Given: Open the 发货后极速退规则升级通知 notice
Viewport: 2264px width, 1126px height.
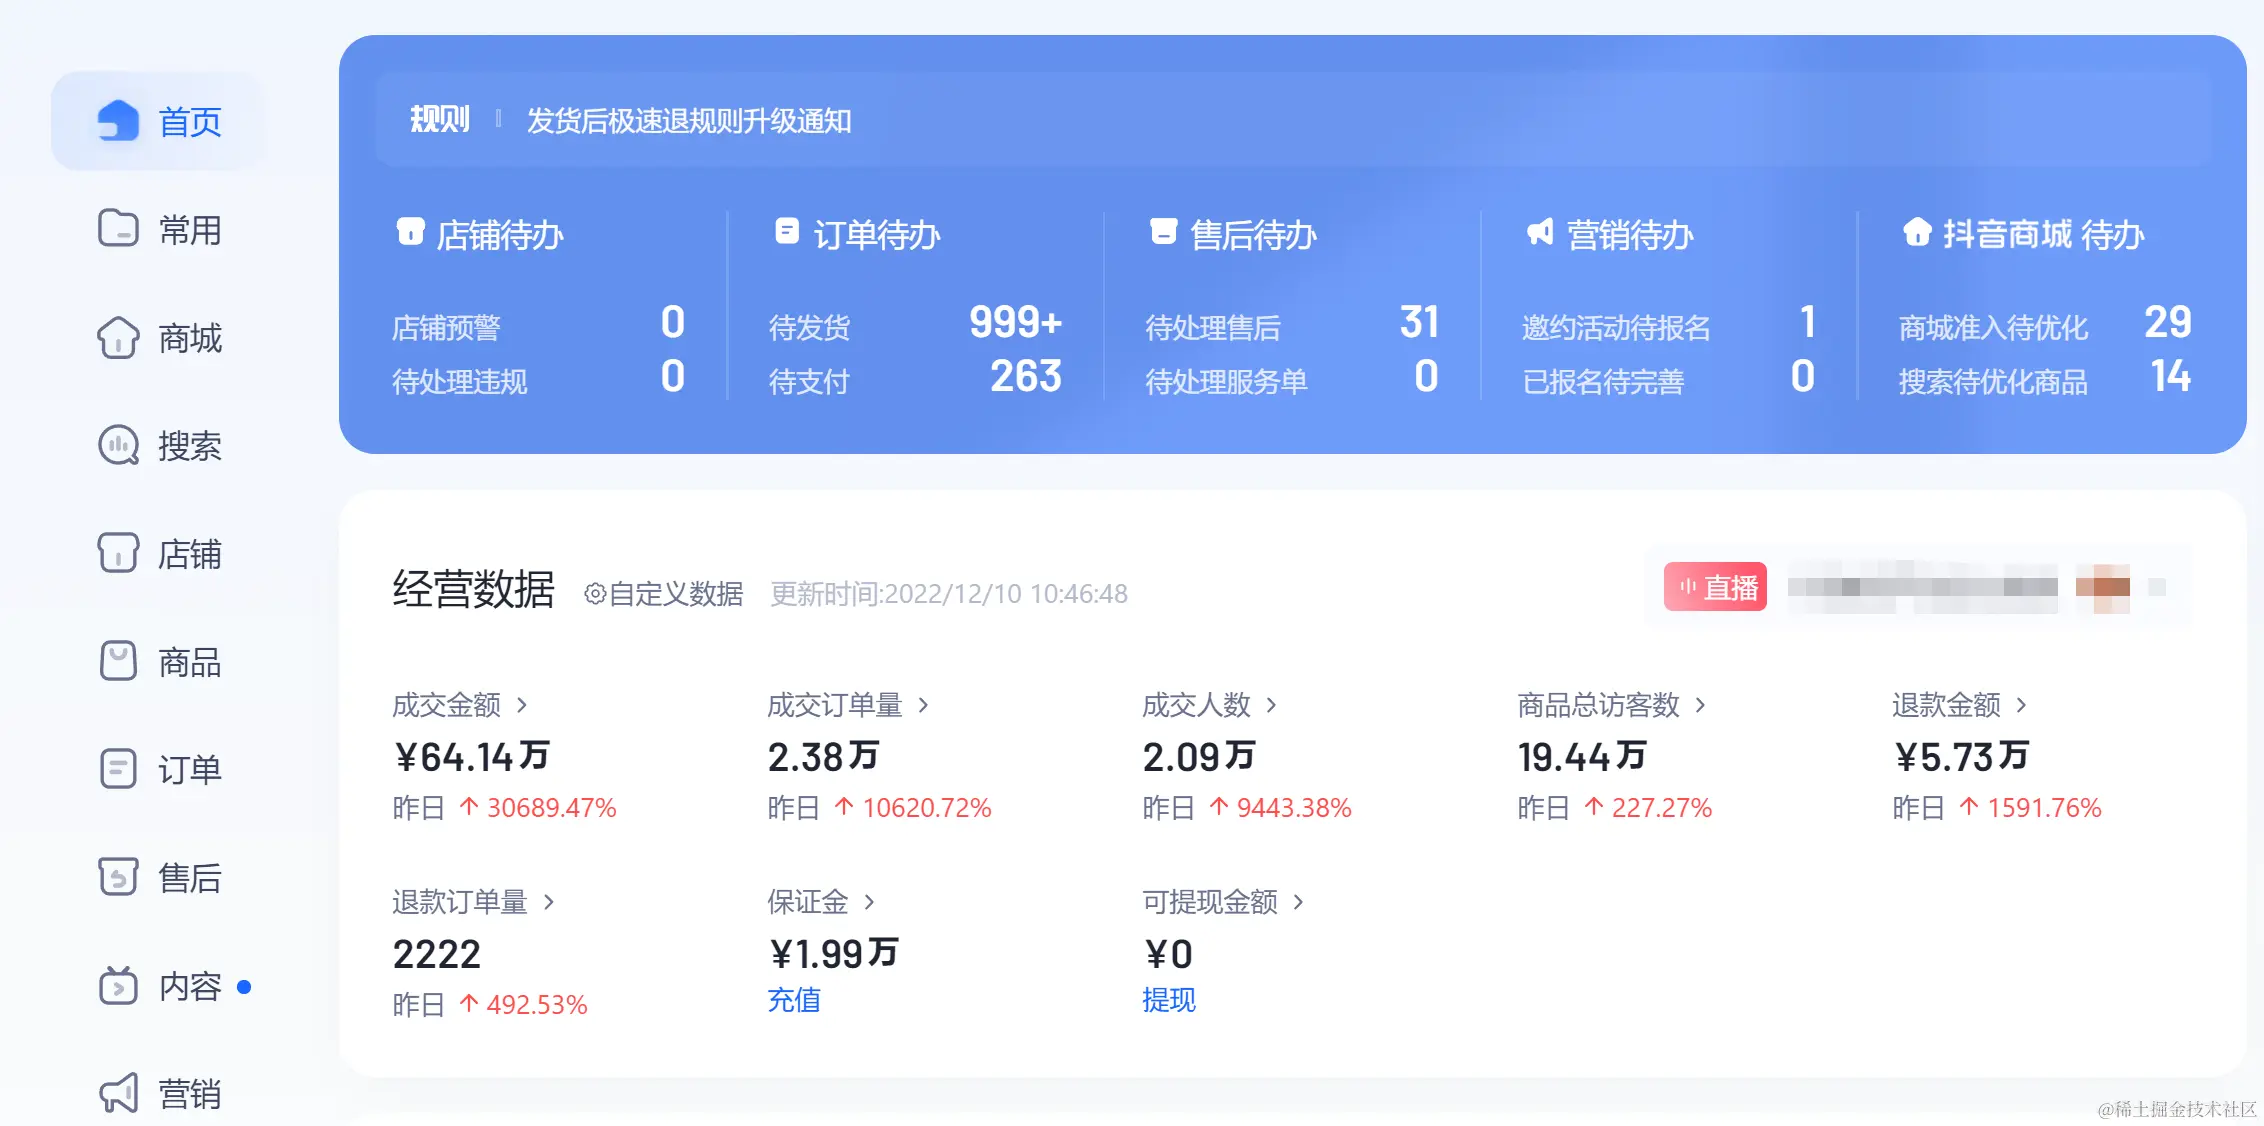Looking at the screenshot, I should (x=689, y=121).
